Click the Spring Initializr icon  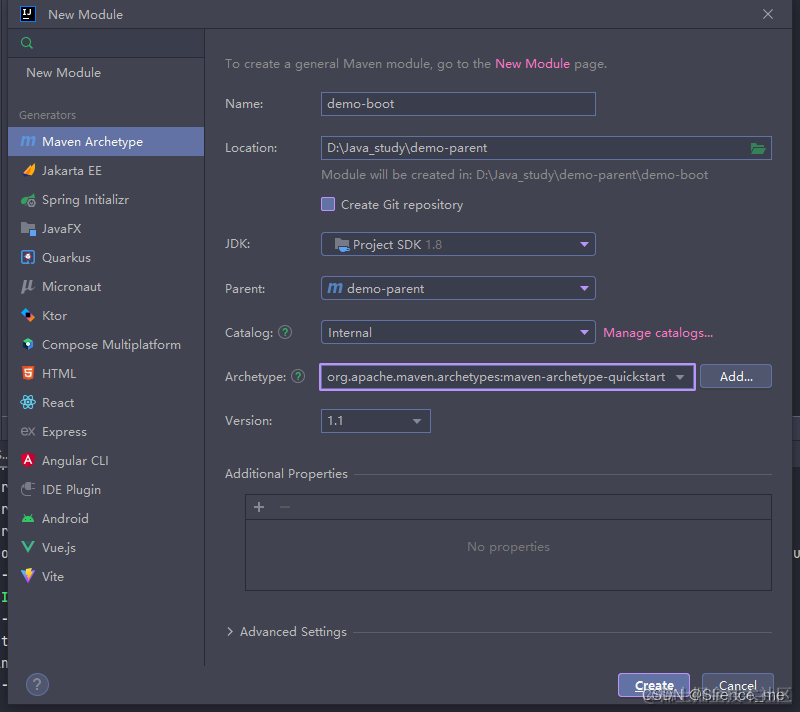tap(28, 200)
